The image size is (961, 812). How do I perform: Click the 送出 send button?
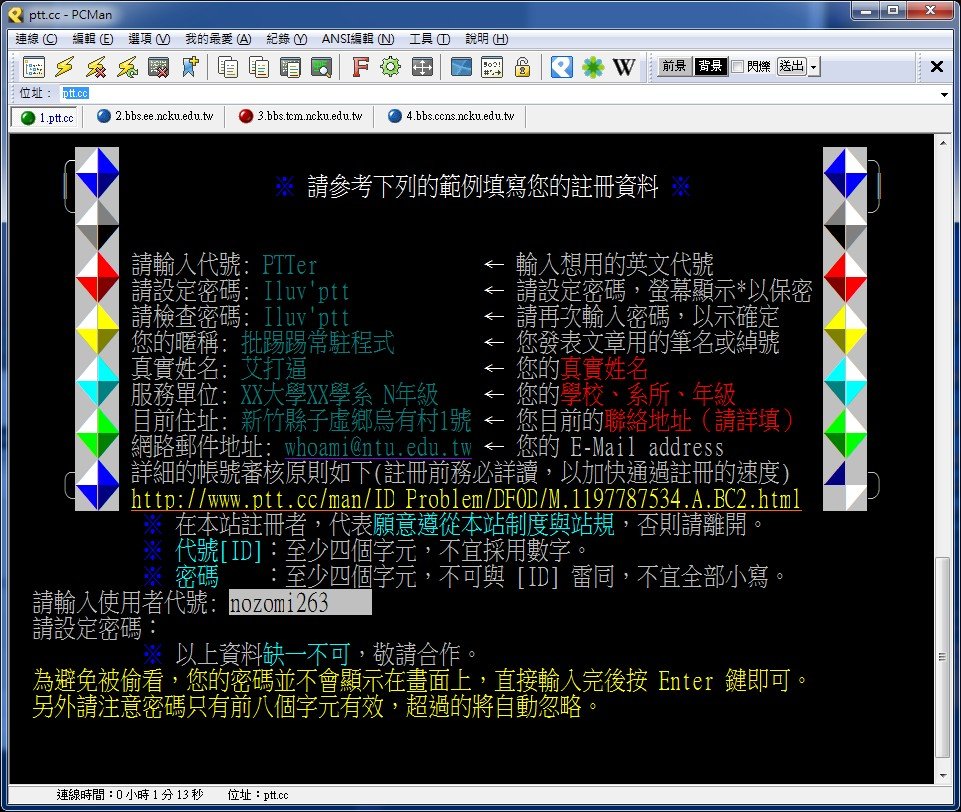click(791, 66)
